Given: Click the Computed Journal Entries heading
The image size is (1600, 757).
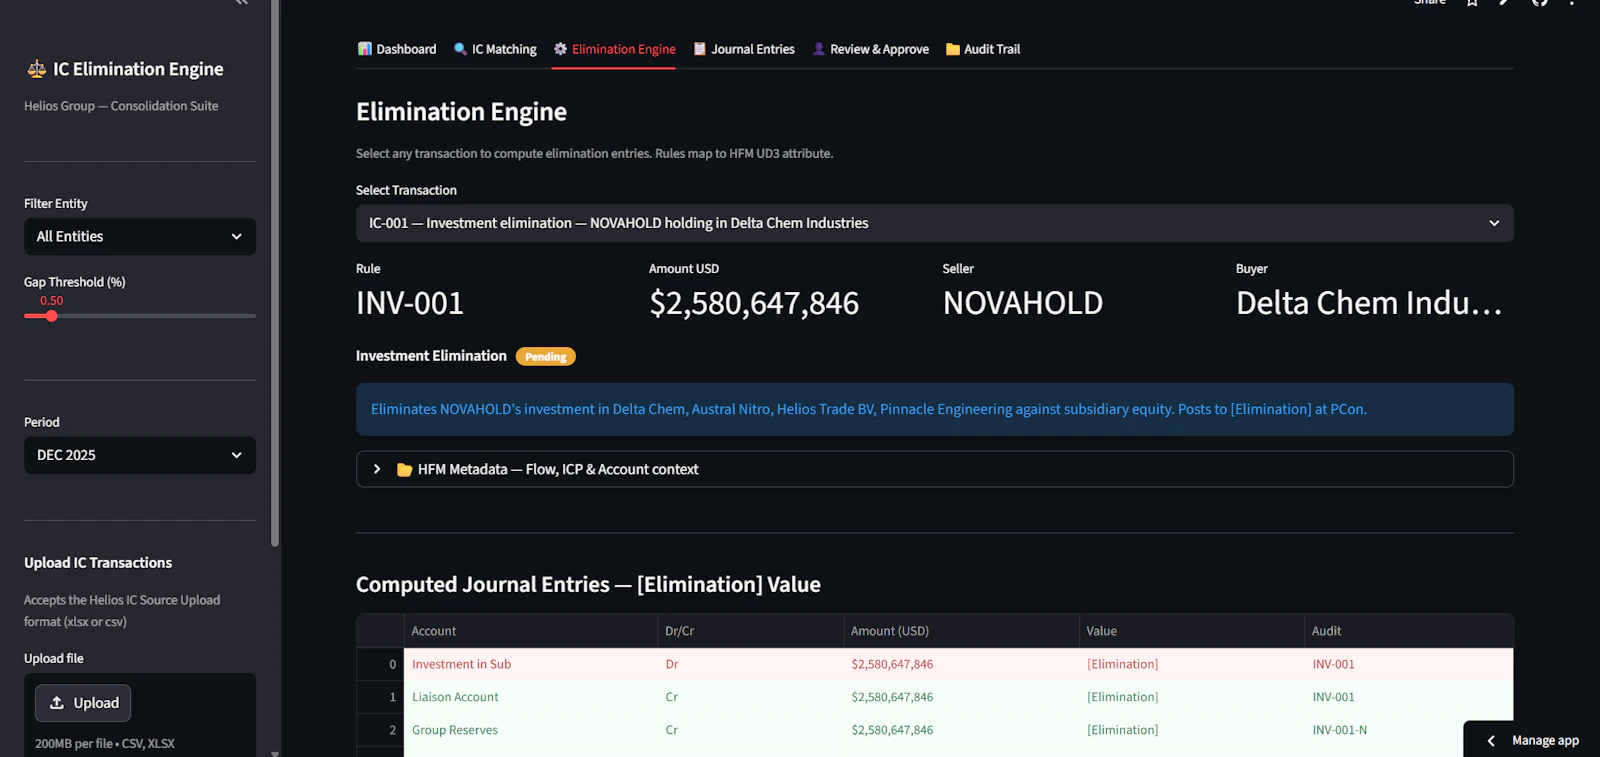Looking at the screenshot, I should pyautogui.click(x=588, y=585).
